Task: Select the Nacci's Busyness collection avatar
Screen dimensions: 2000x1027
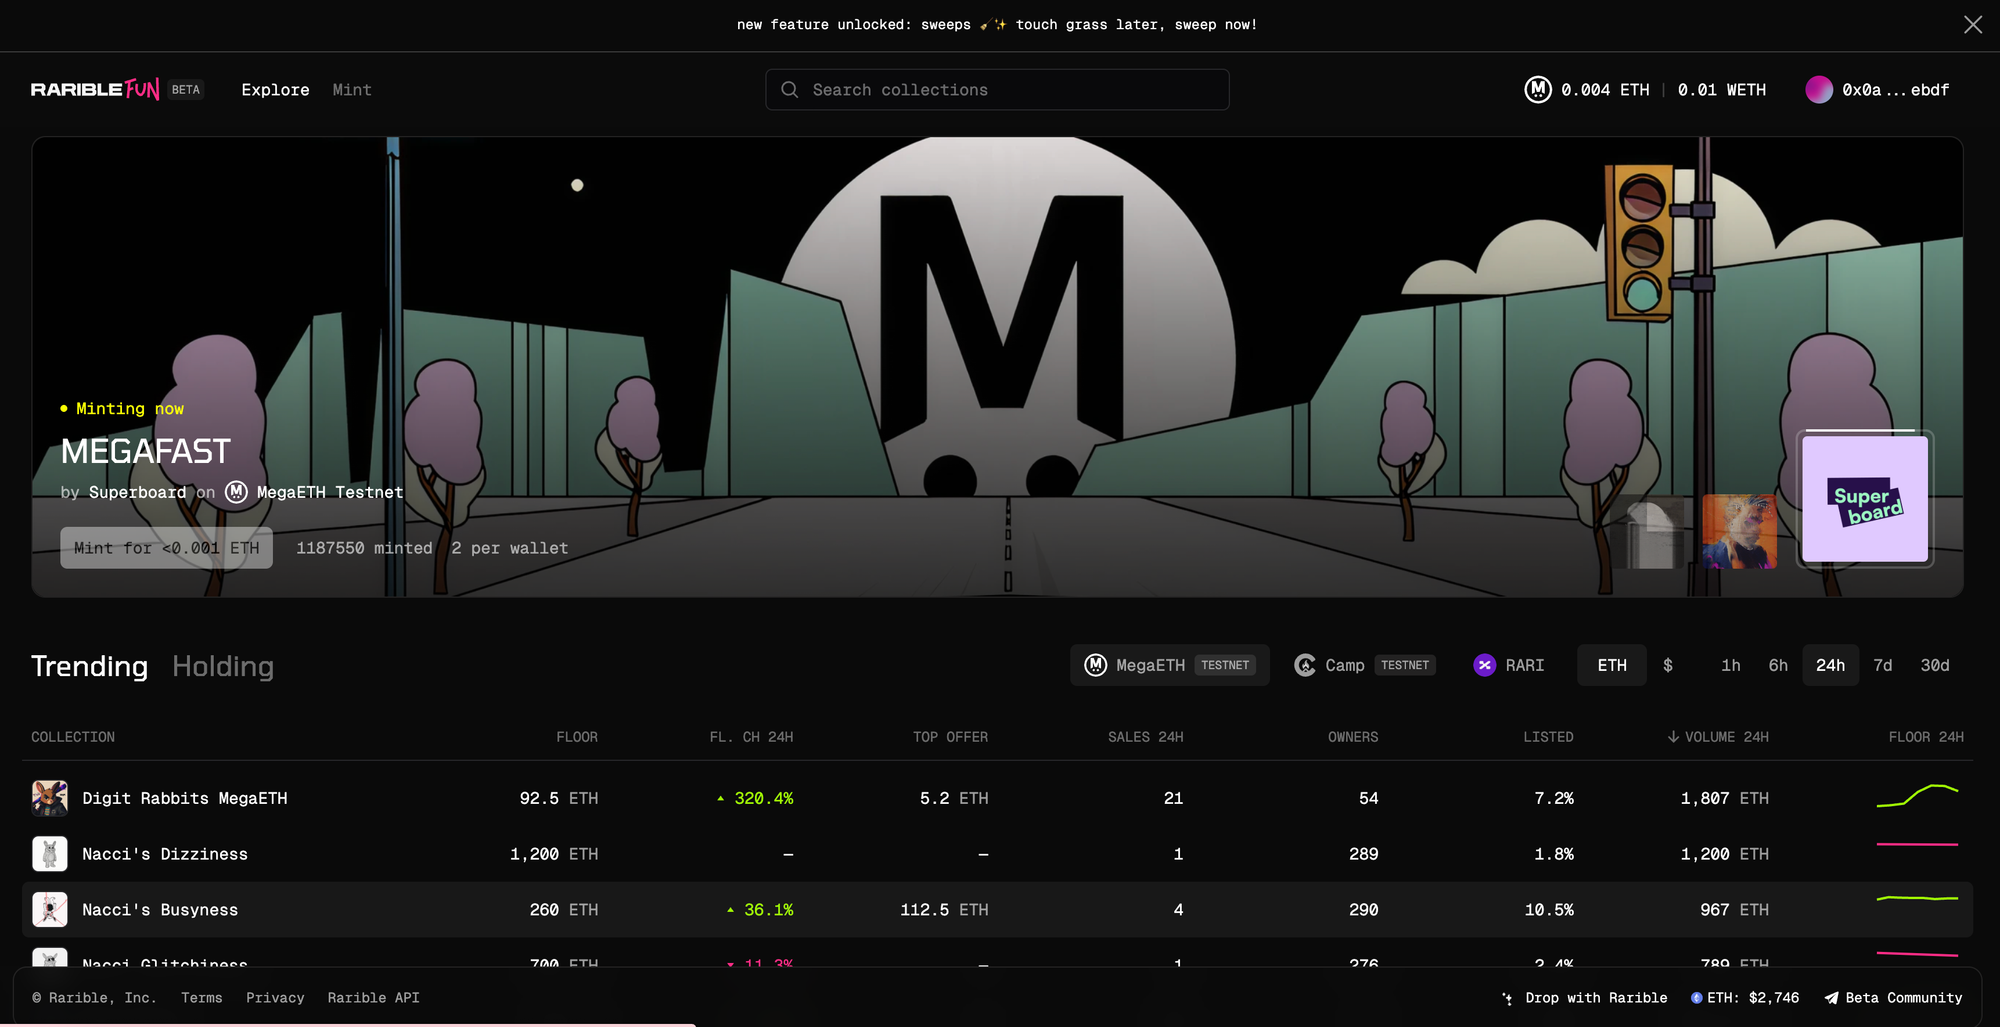Action: pos(50,910)
